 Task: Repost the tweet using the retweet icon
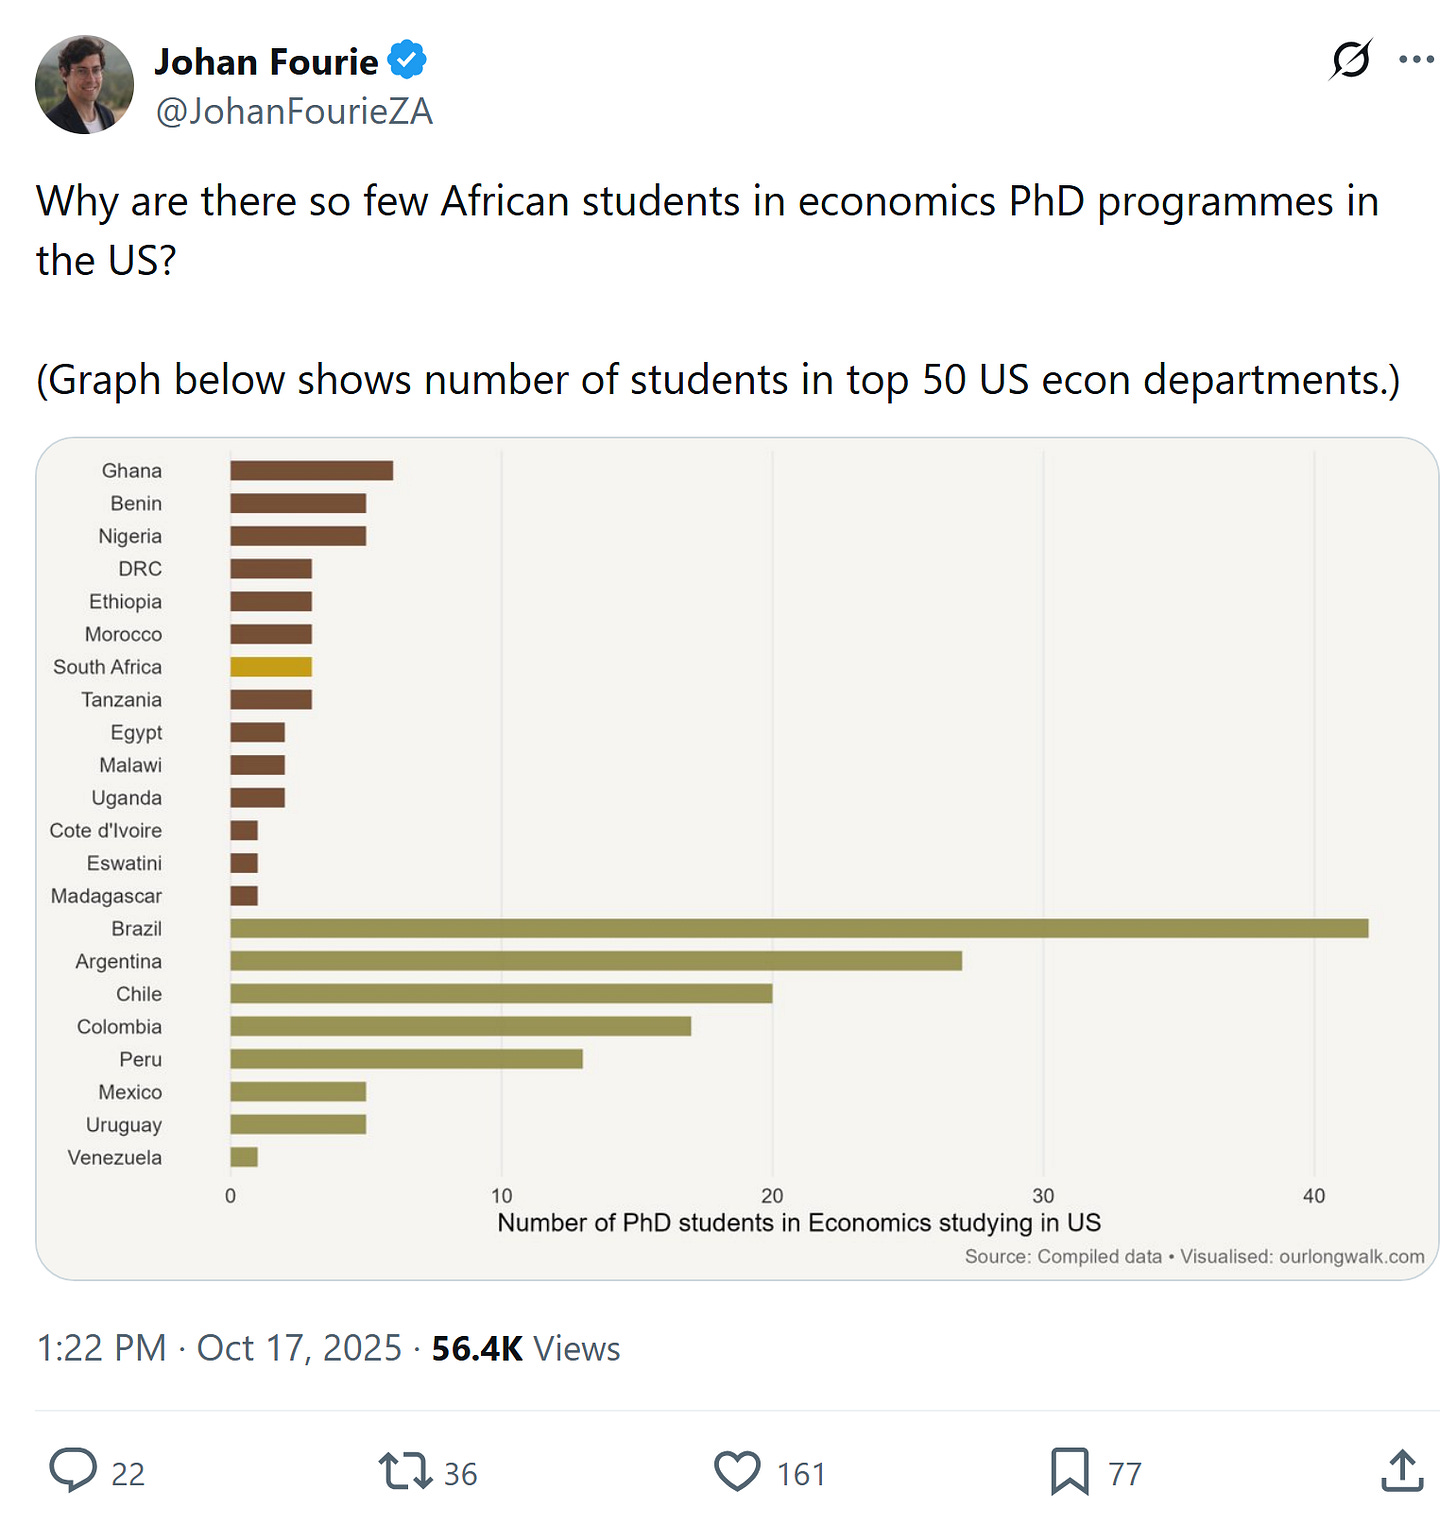click(405, 1472)
